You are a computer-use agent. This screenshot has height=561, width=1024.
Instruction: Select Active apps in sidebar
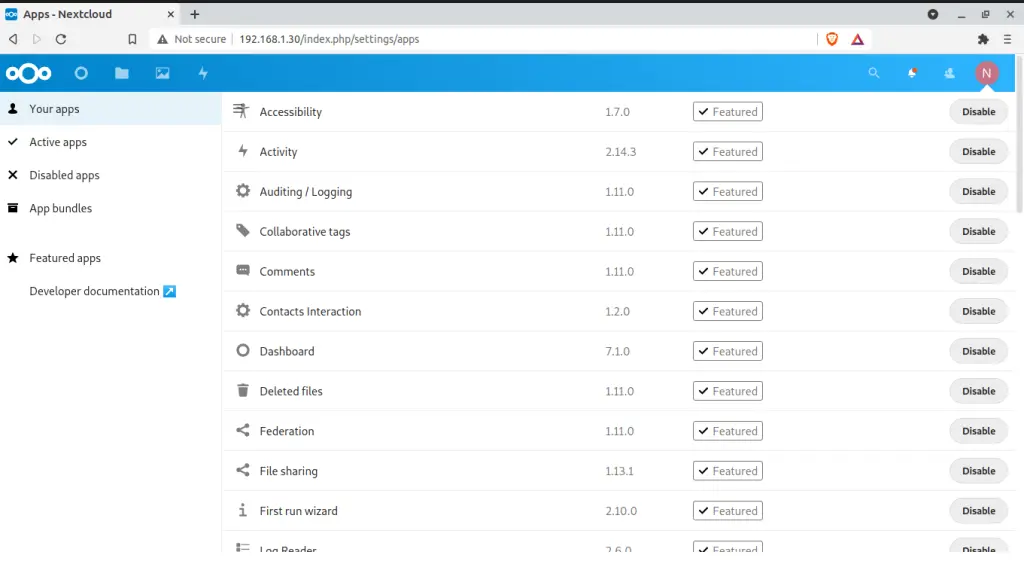point(110,142)
